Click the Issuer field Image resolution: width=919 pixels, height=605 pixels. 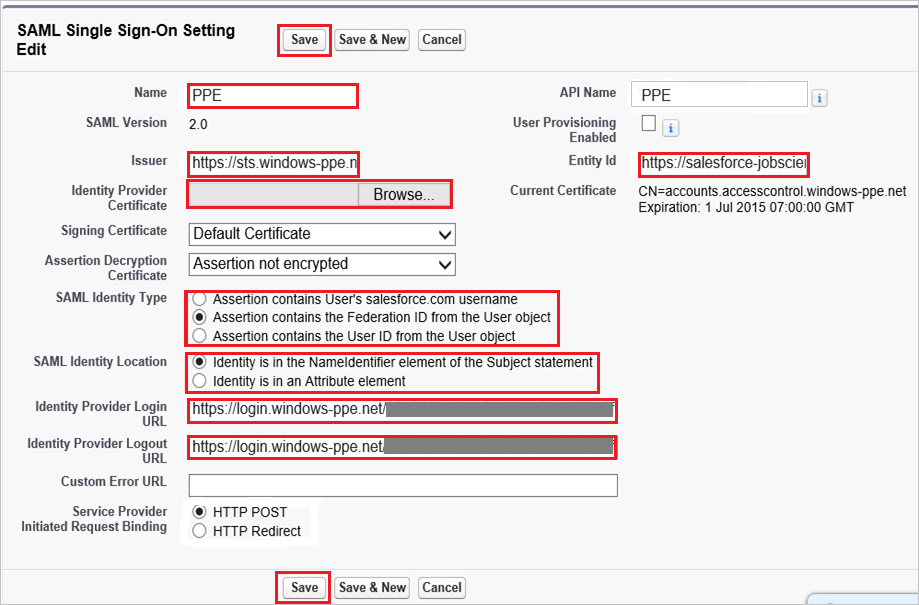coord(270,161)
